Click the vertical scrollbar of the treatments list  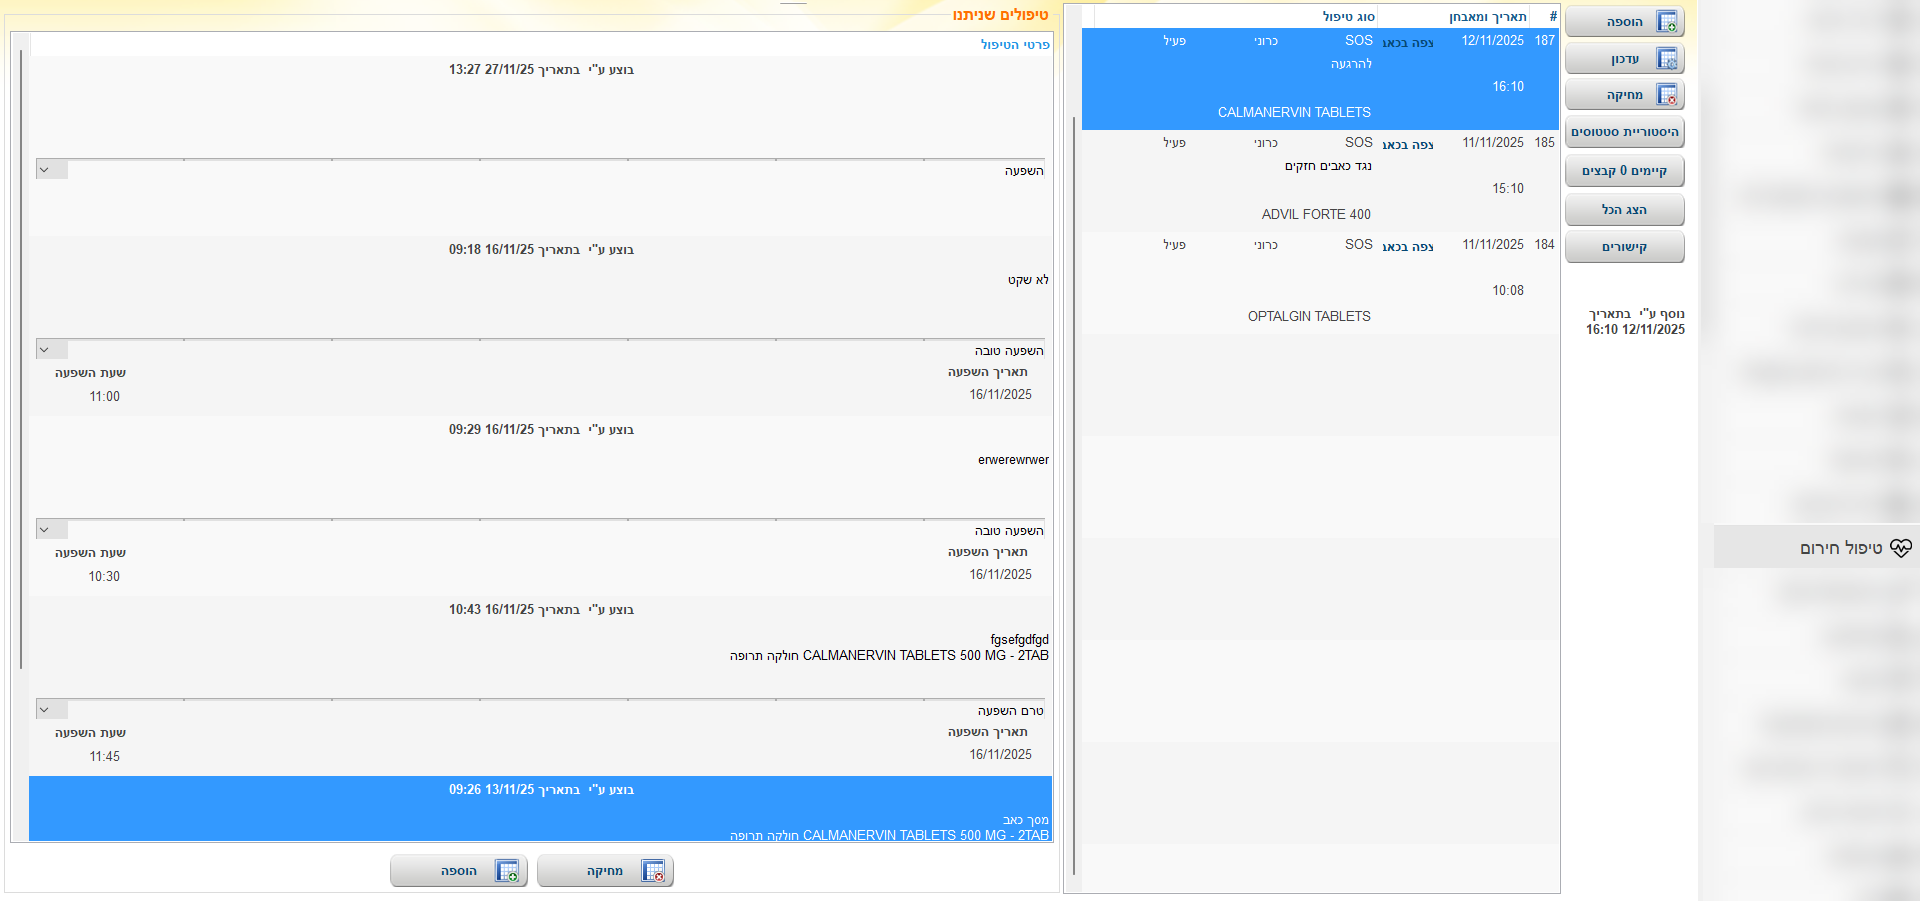1074,500
